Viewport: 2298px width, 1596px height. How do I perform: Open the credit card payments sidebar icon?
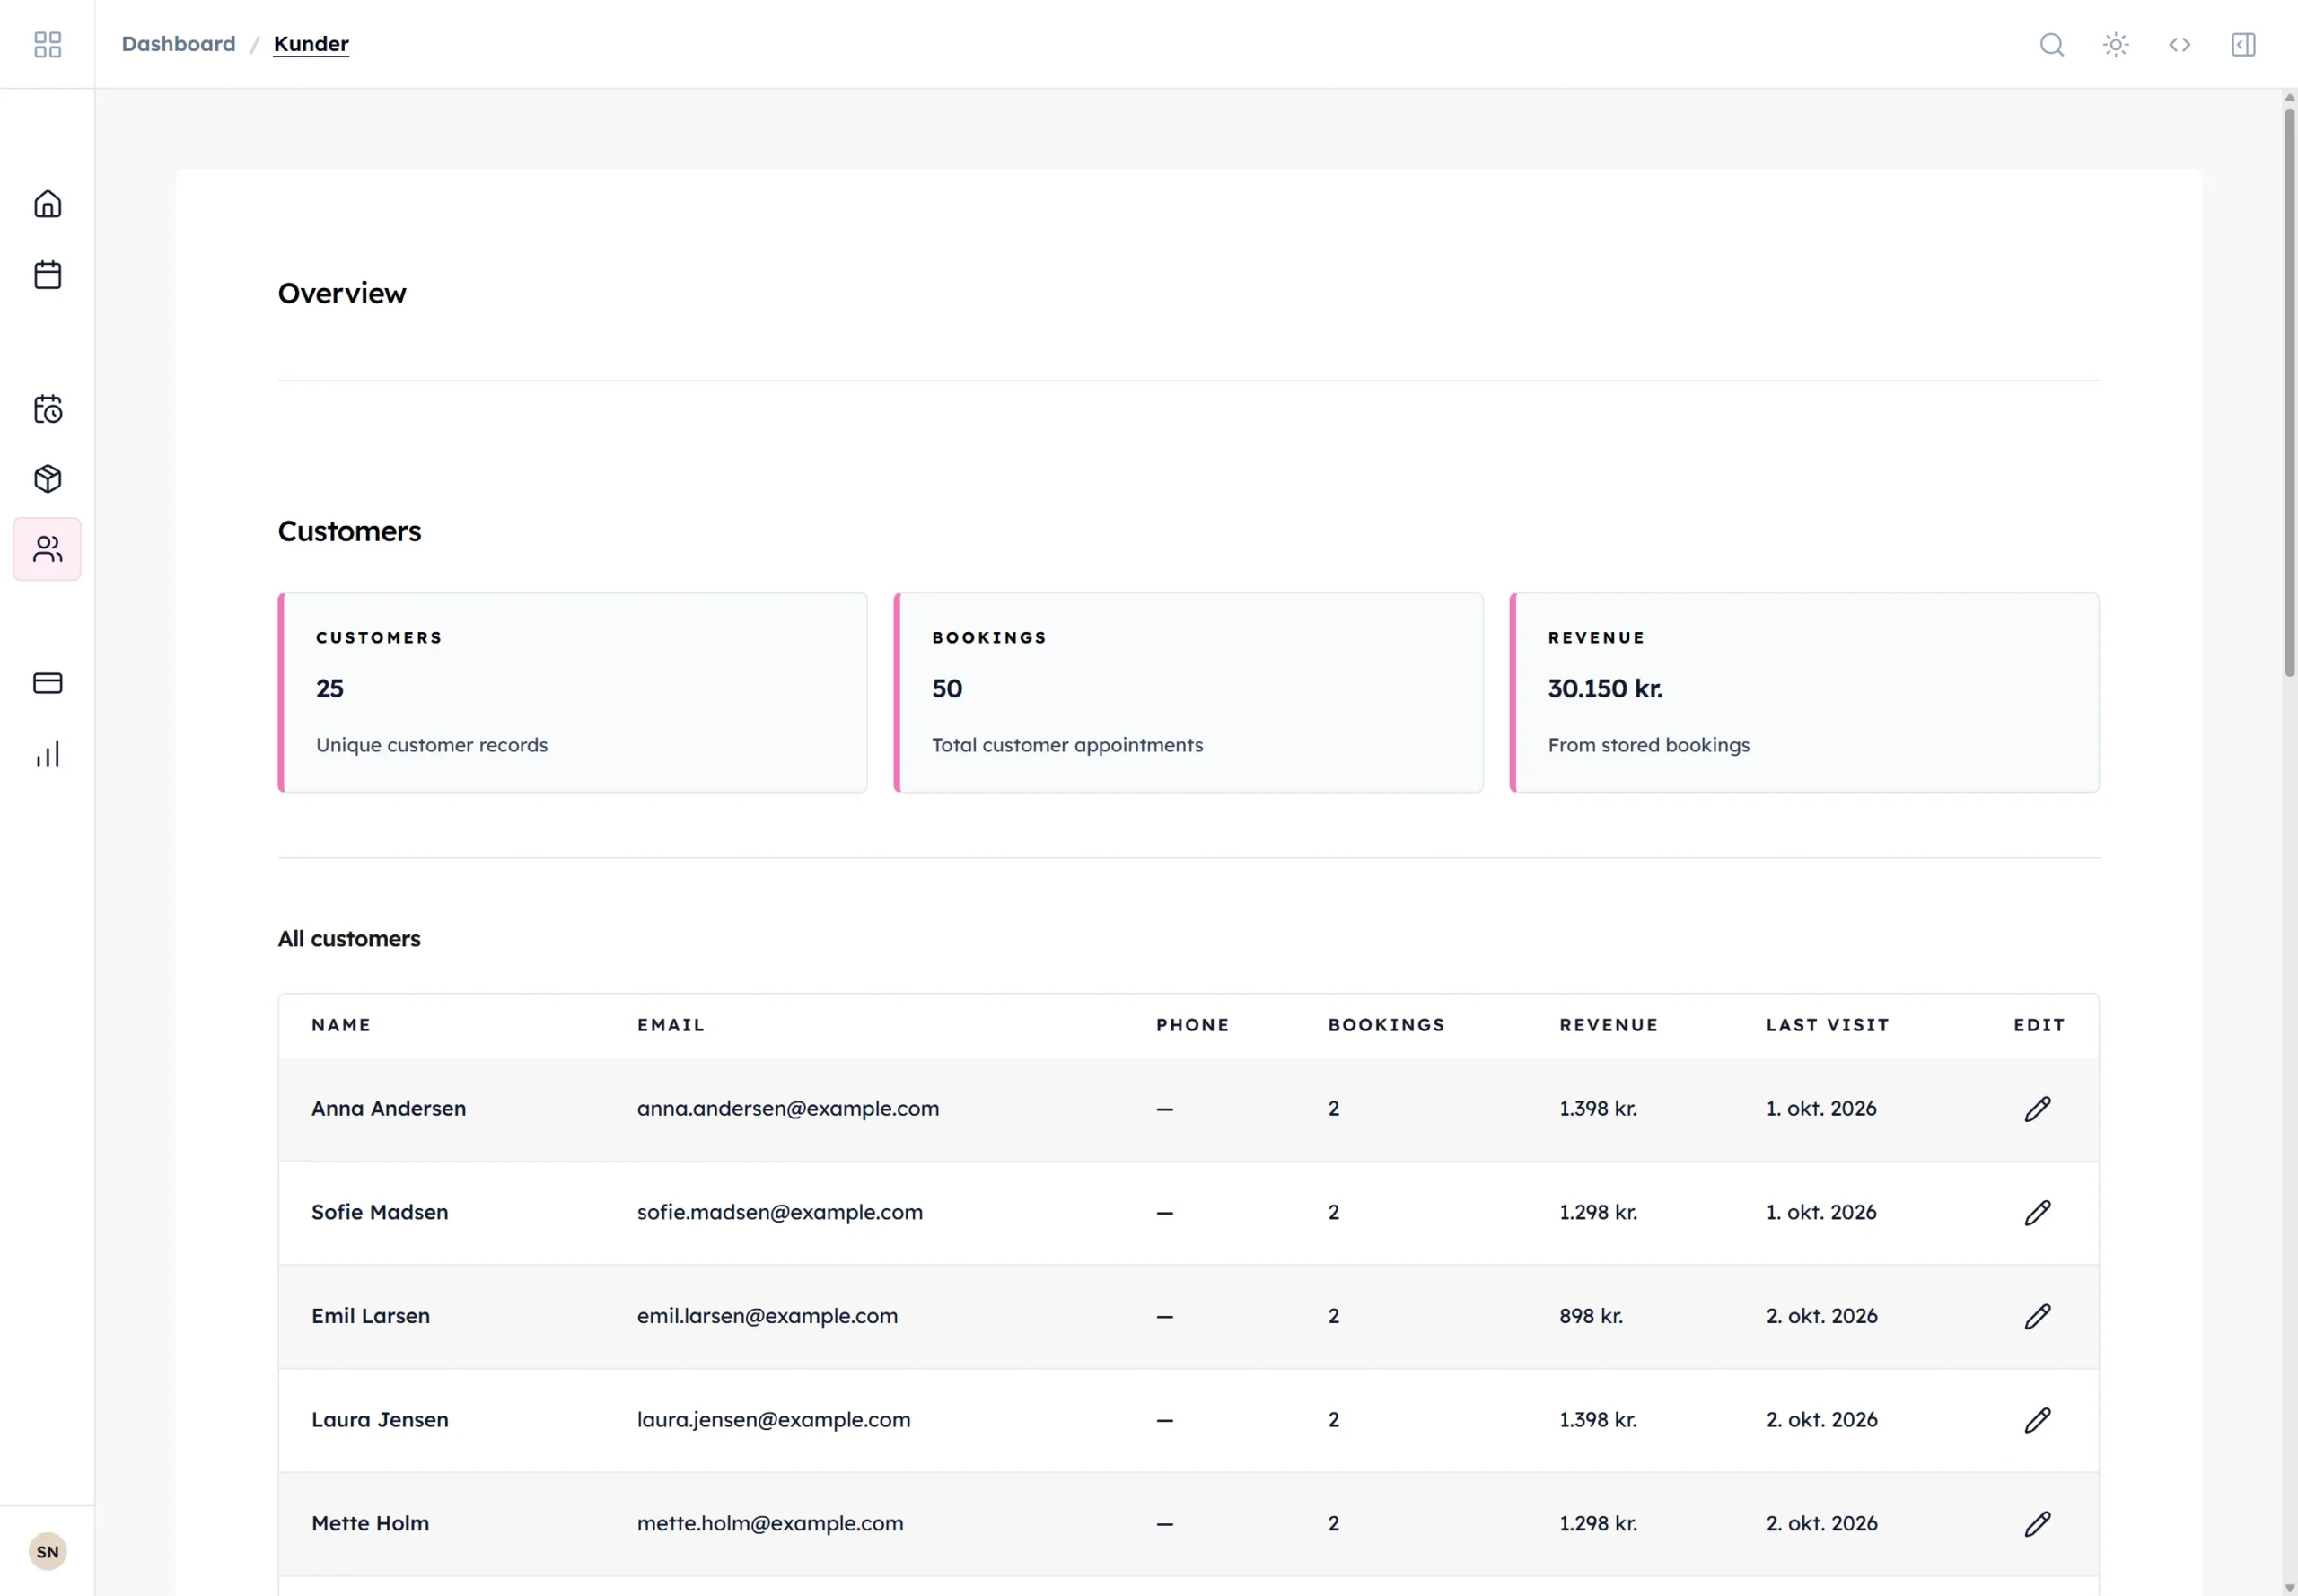(47, 683)
